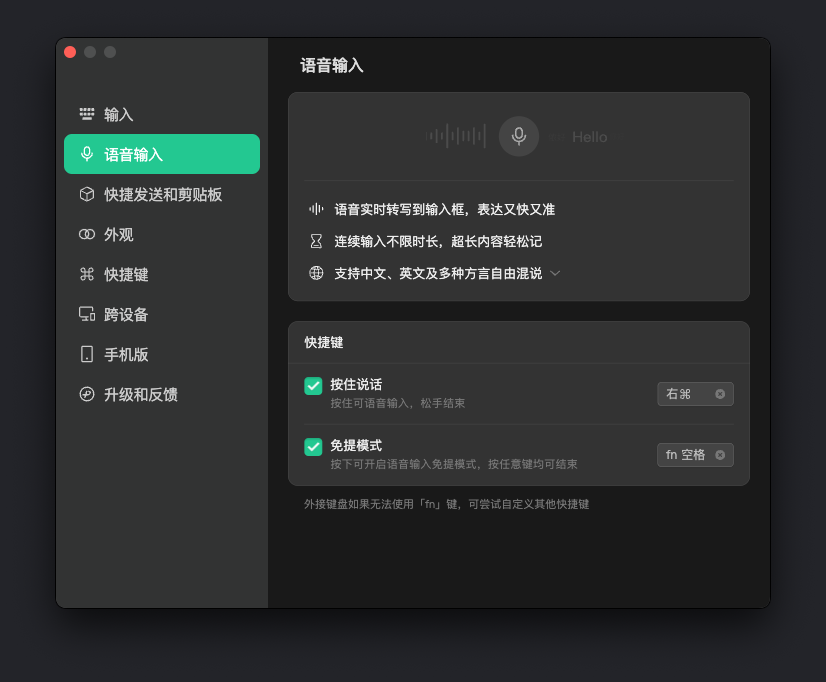Click the phone icon for 手机版

coord(87,354)
